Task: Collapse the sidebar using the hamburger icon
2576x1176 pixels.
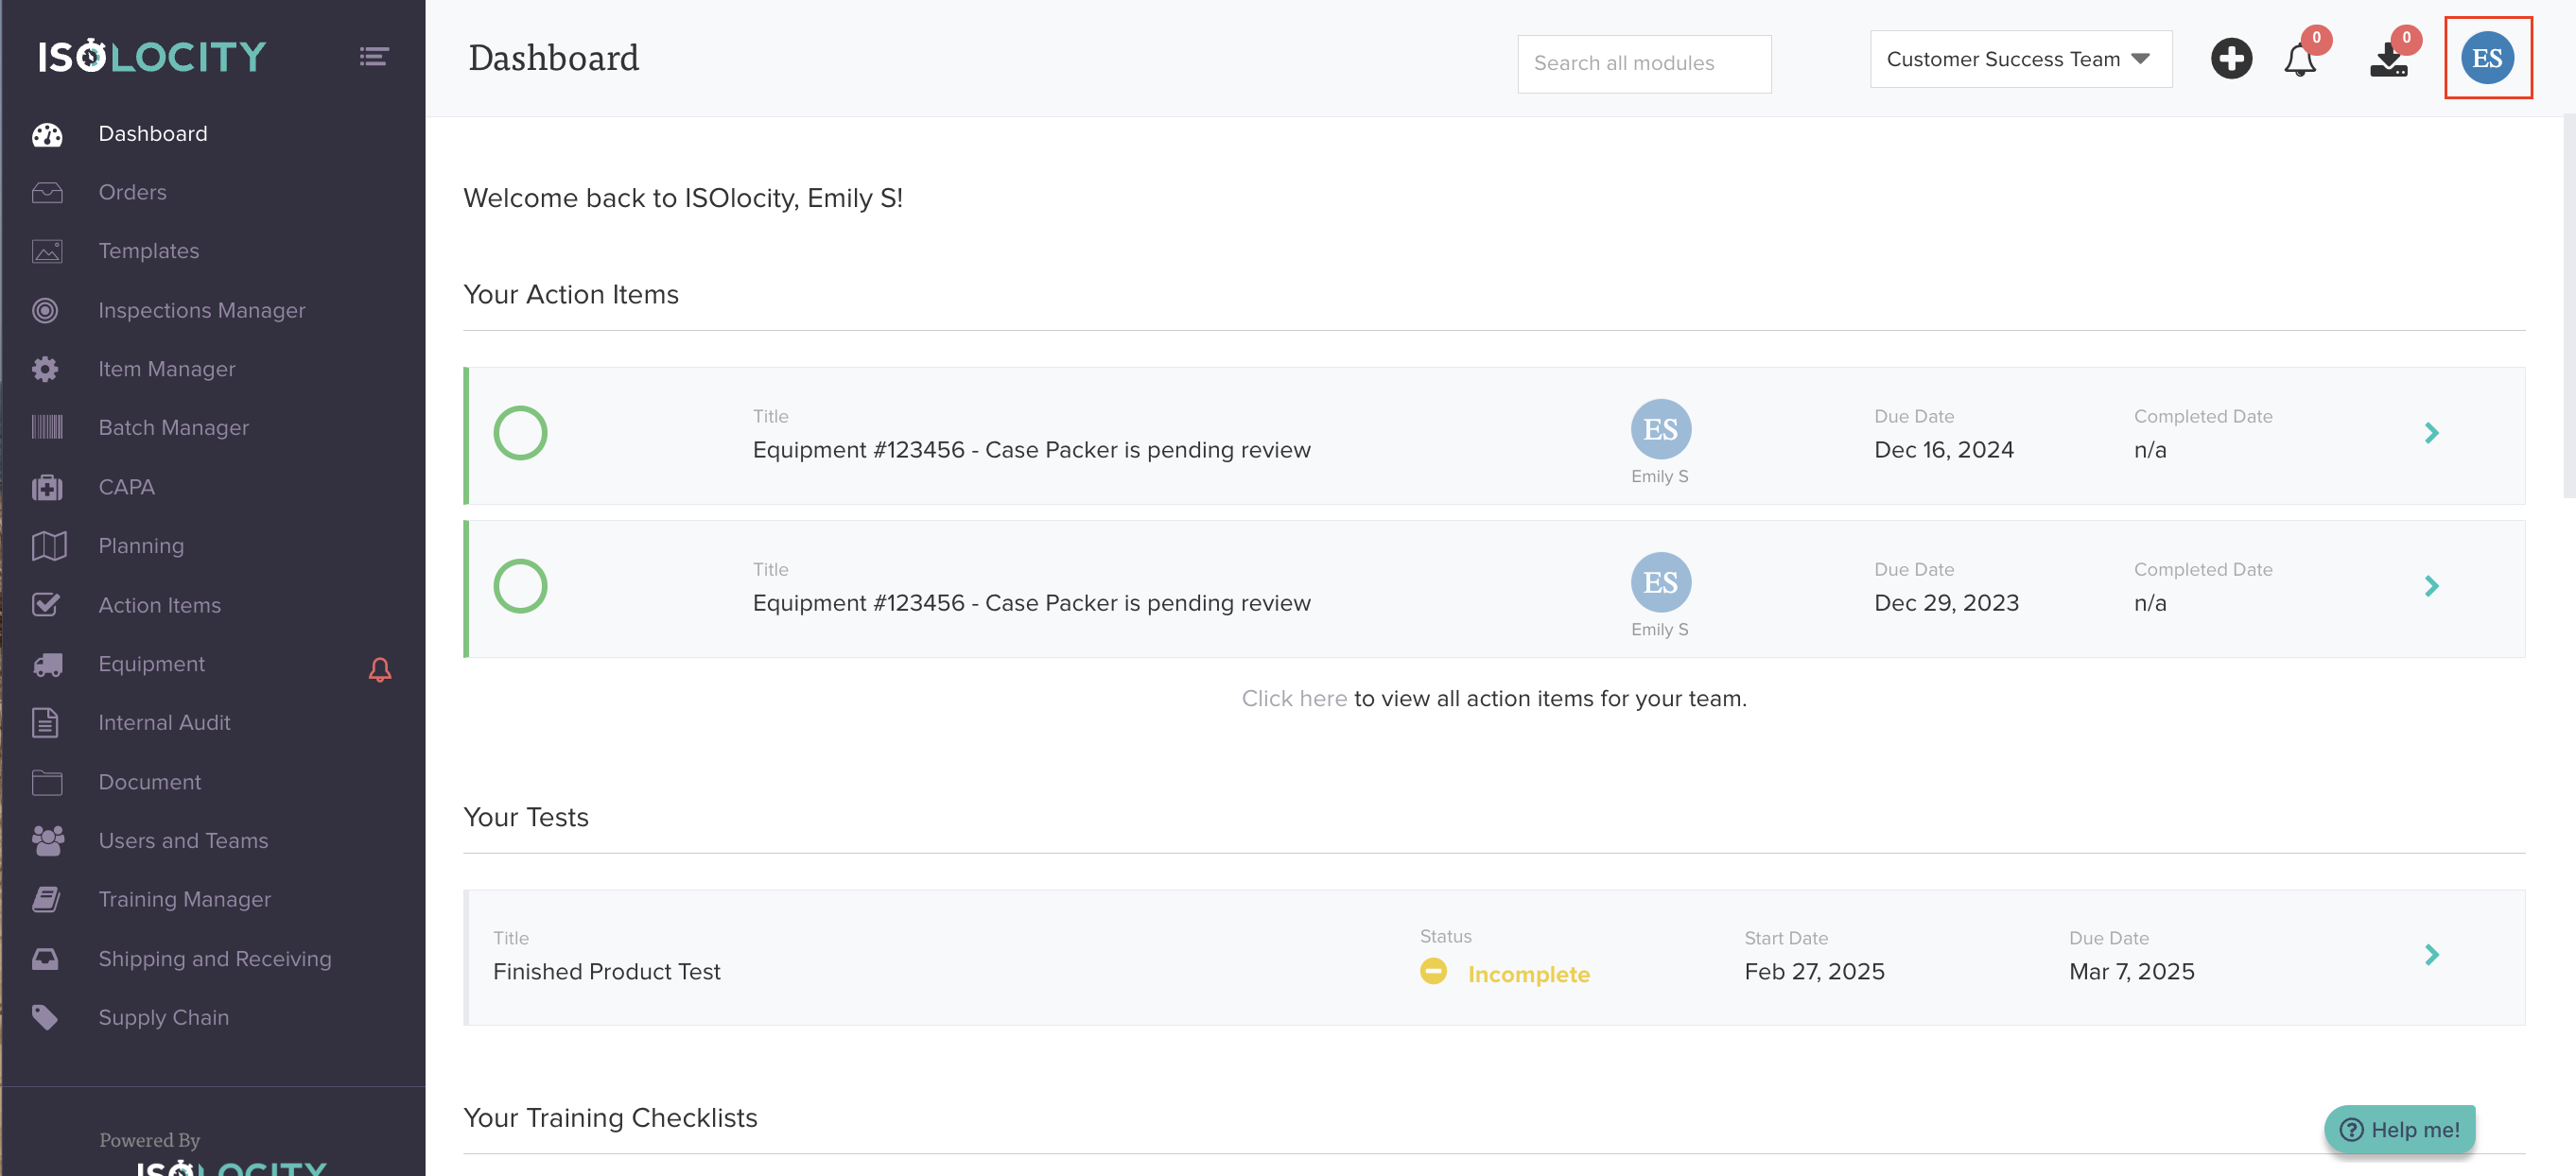Action: coord(374,57)
